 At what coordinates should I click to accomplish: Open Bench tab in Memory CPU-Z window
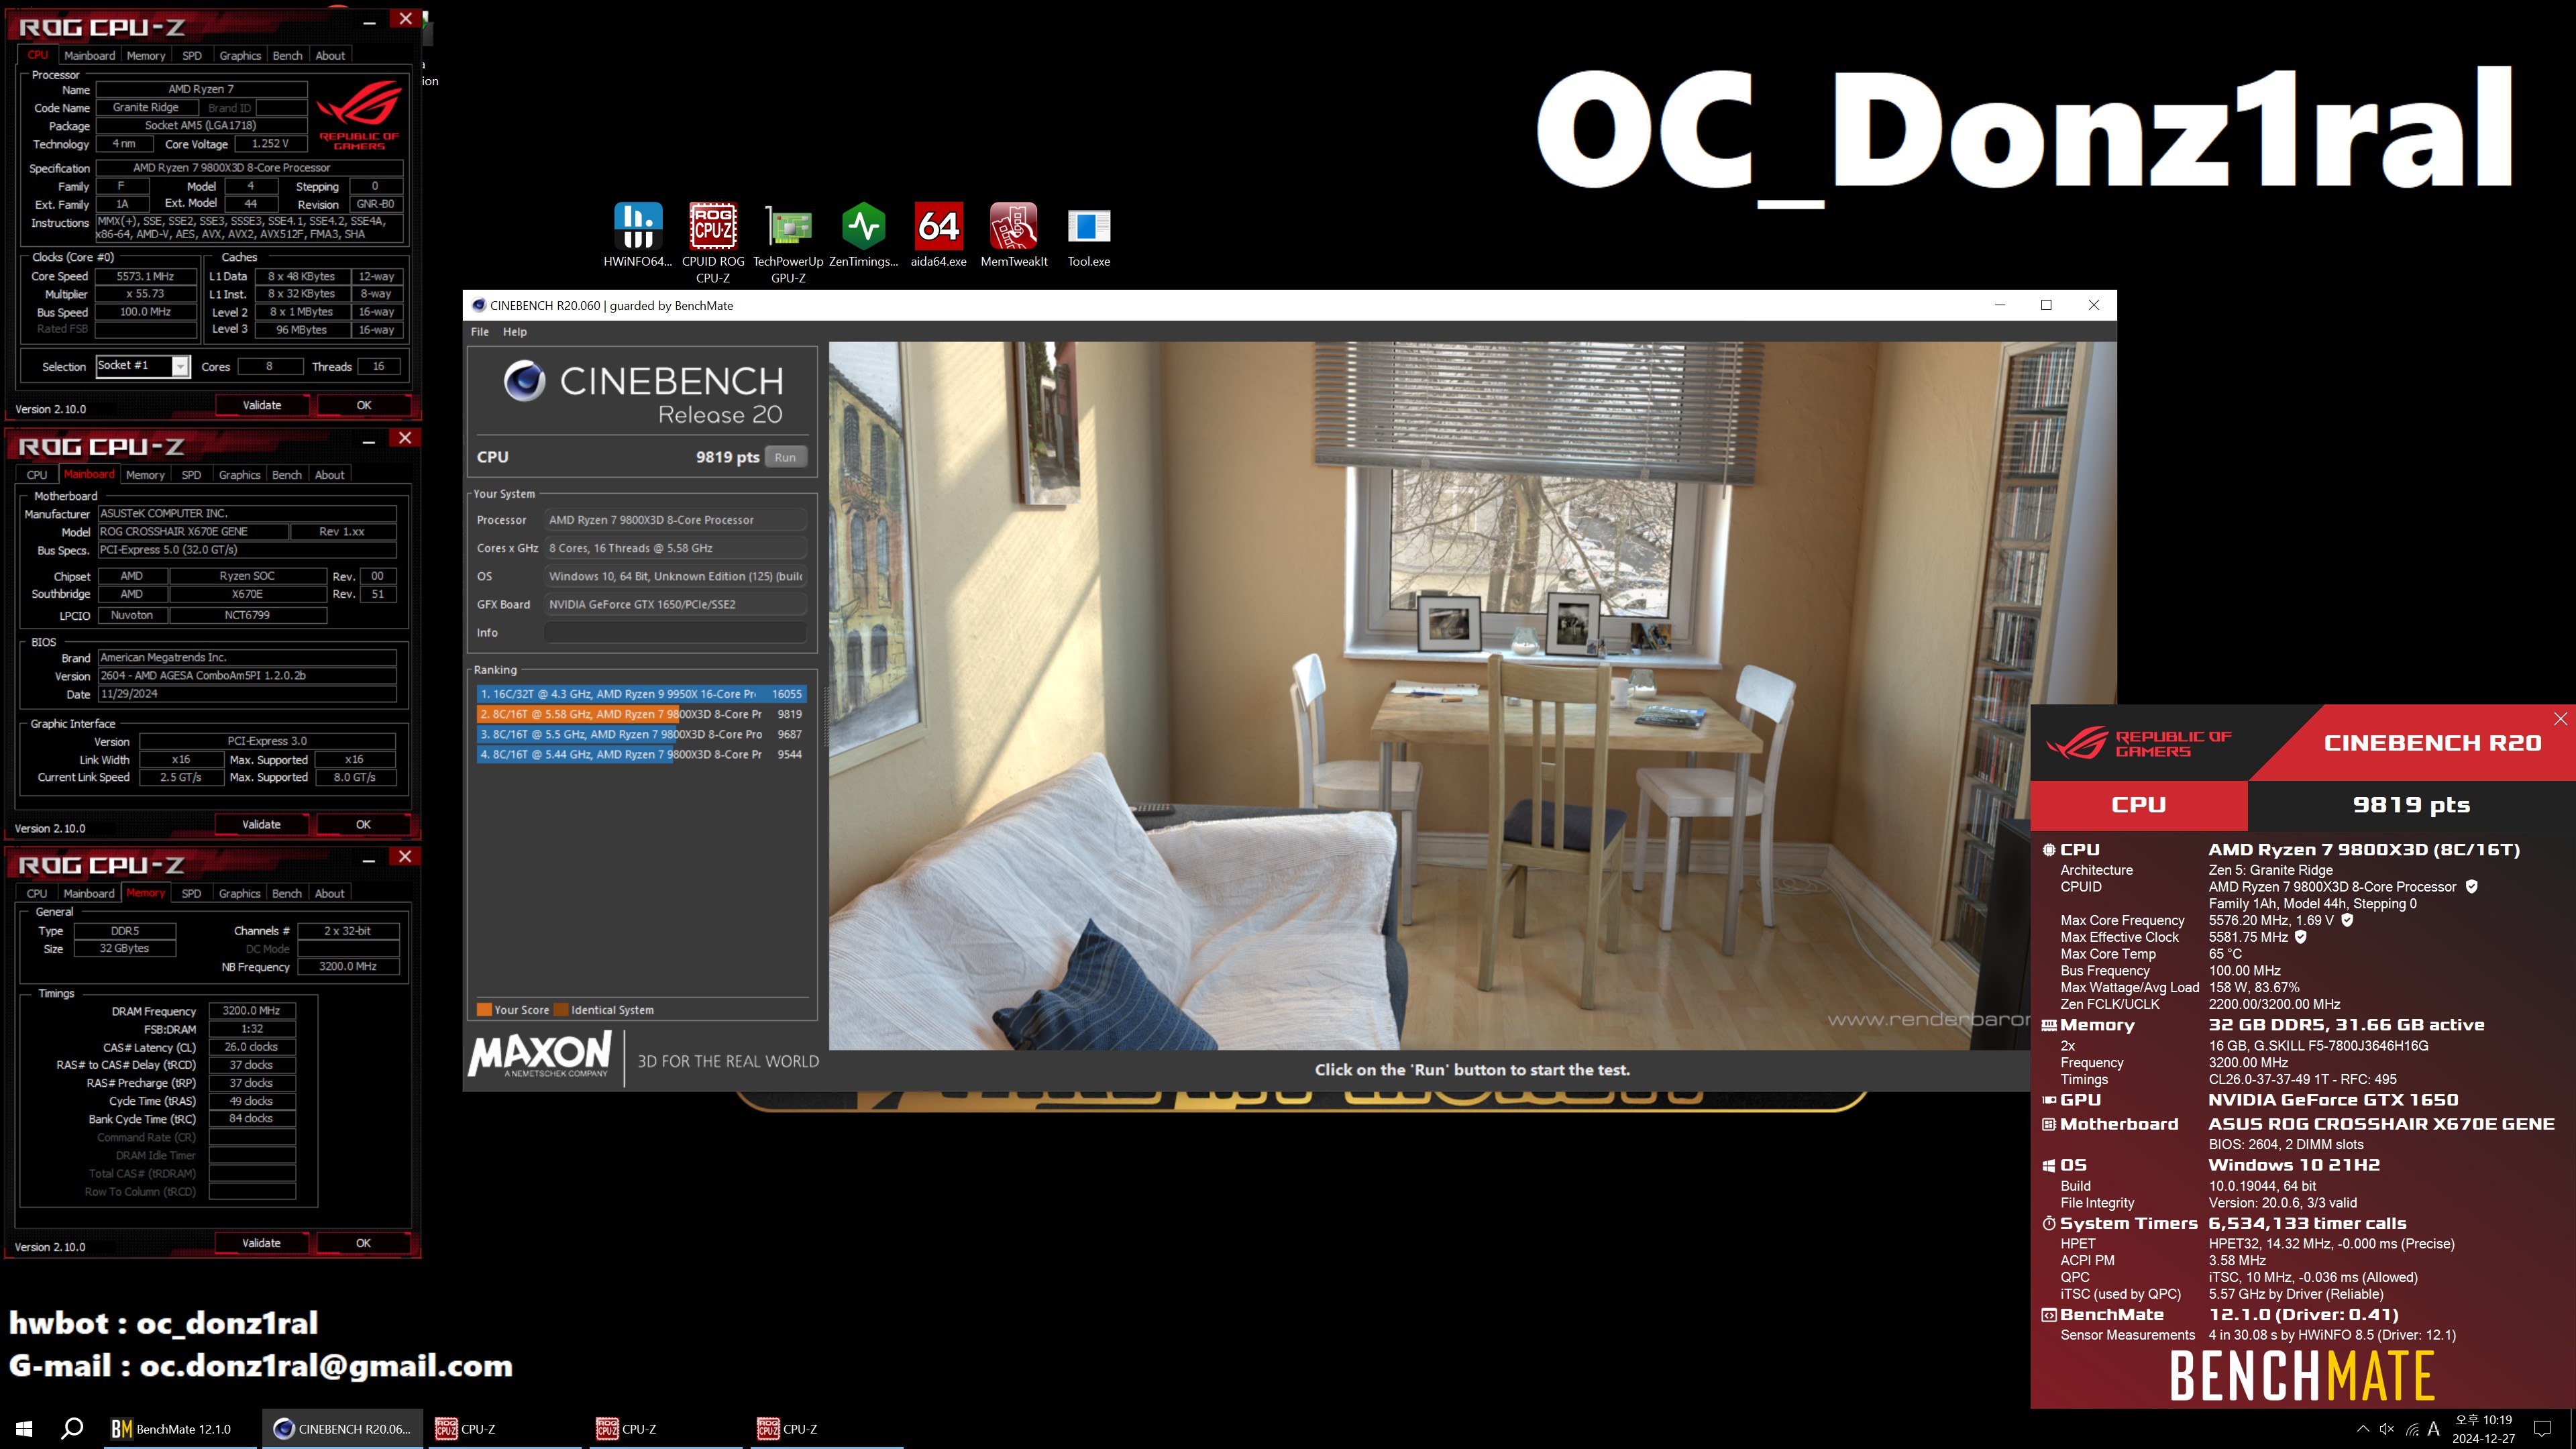point(287,894)
